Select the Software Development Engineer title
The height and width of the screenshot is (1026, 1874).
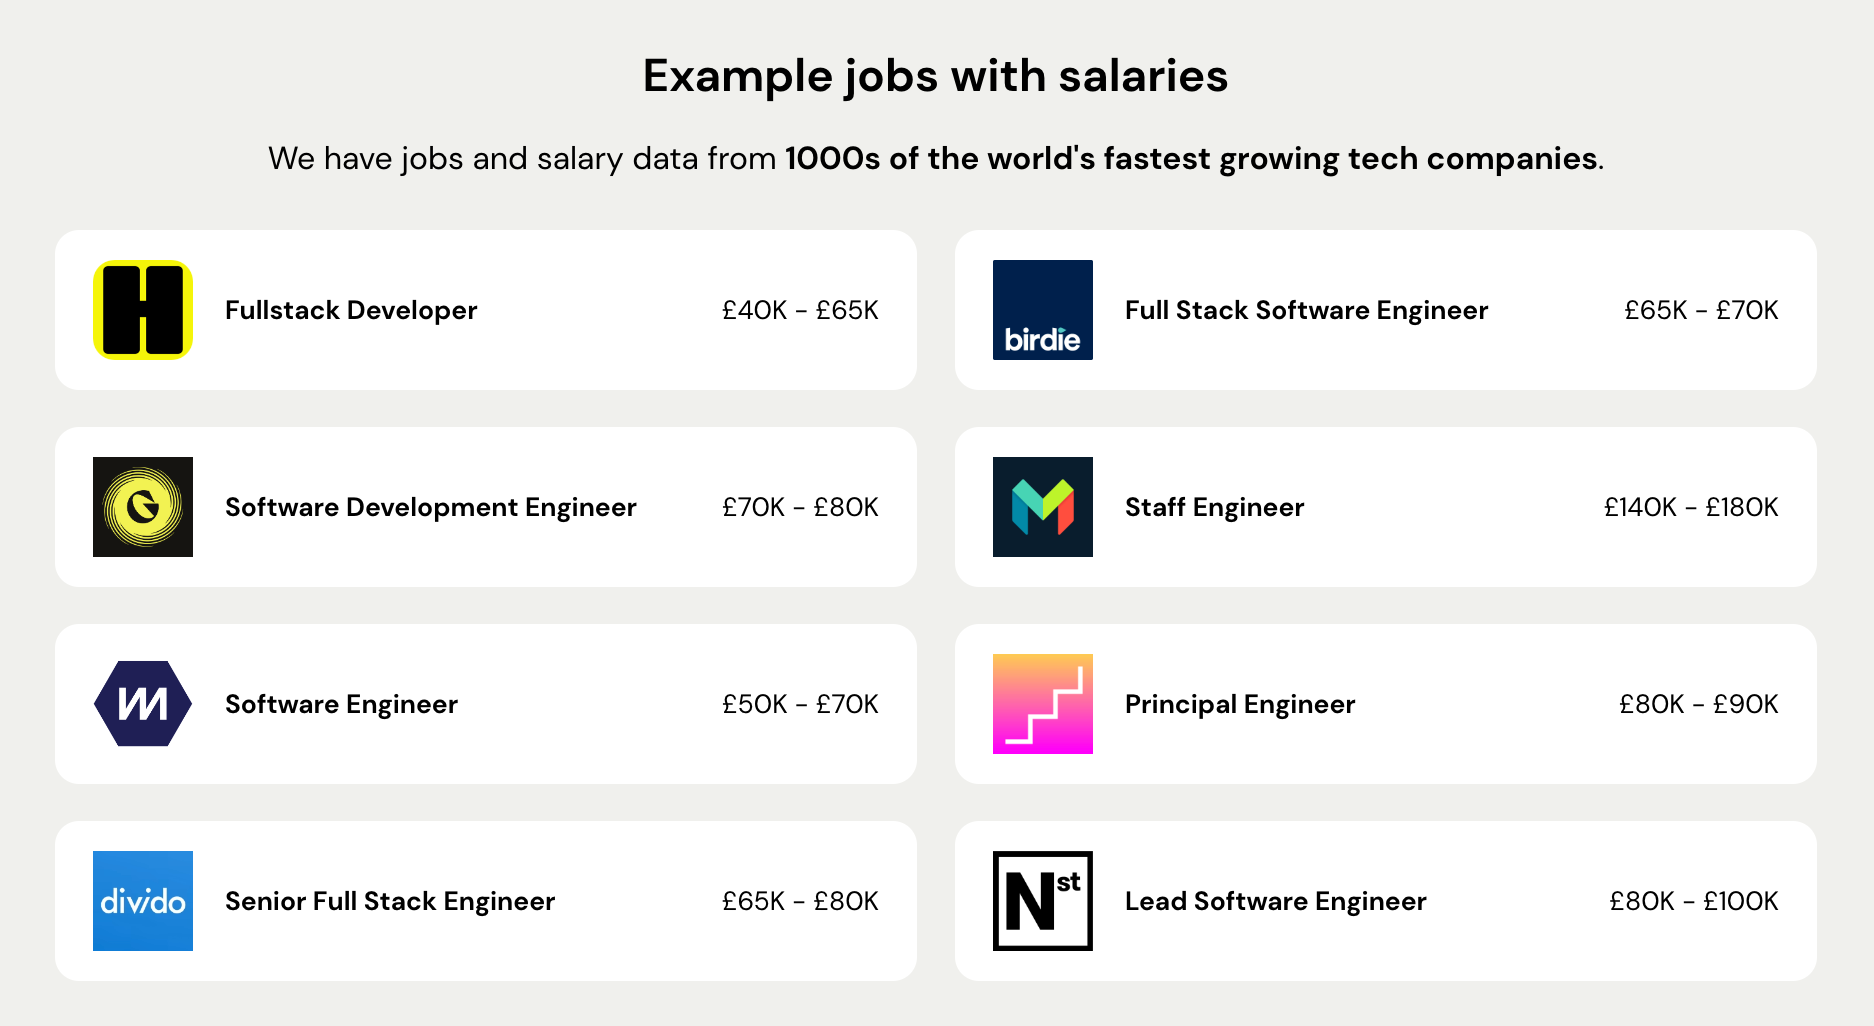pos(430,507)
